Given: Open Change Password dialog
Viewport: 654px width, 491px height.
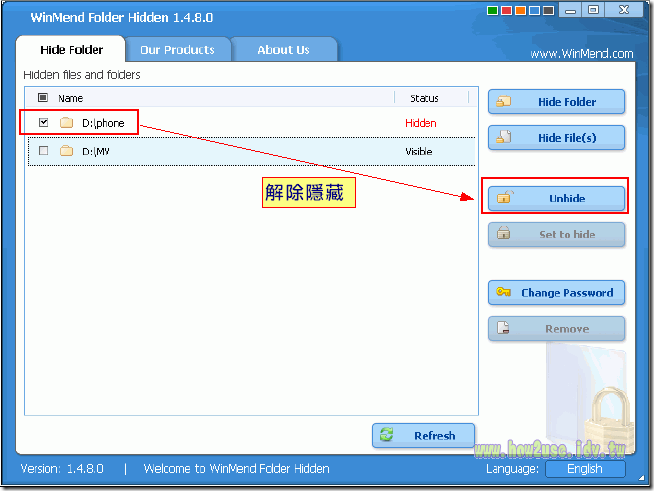Looking at the screenshot, I should click(556, 292).
